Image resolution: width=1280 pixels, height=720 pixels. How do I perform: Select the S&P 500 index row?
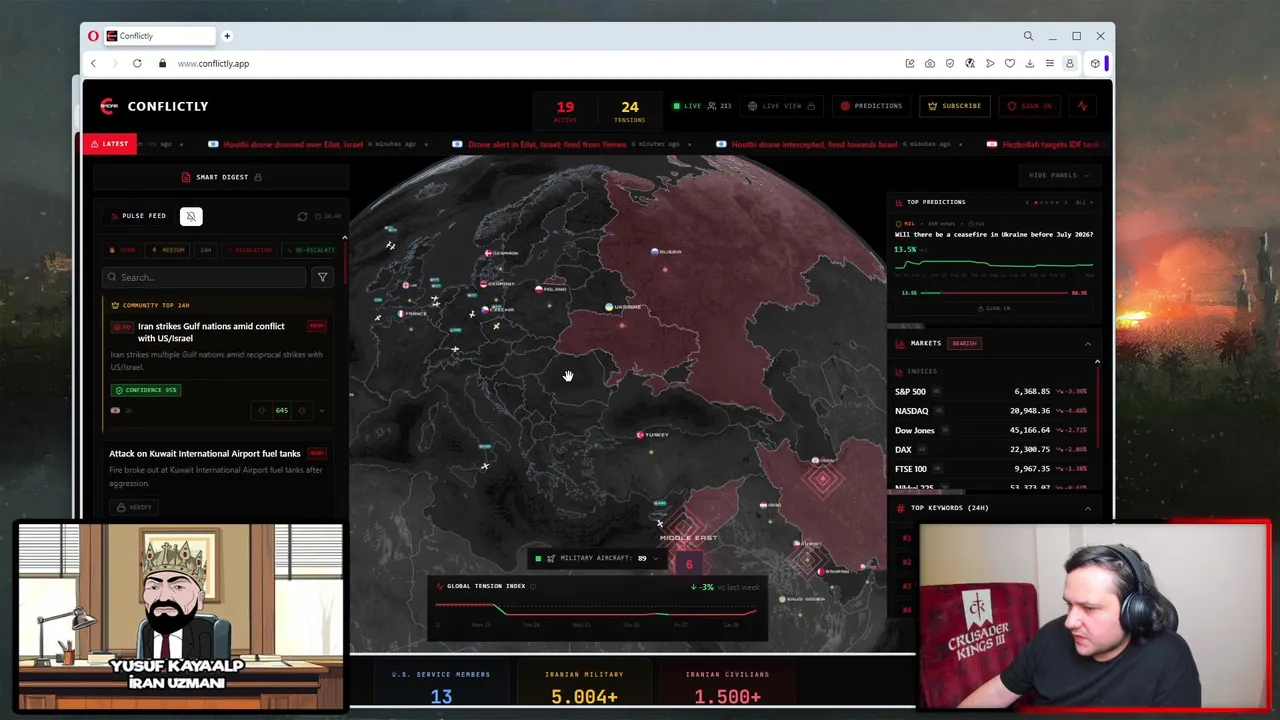[x=991, y=392]
